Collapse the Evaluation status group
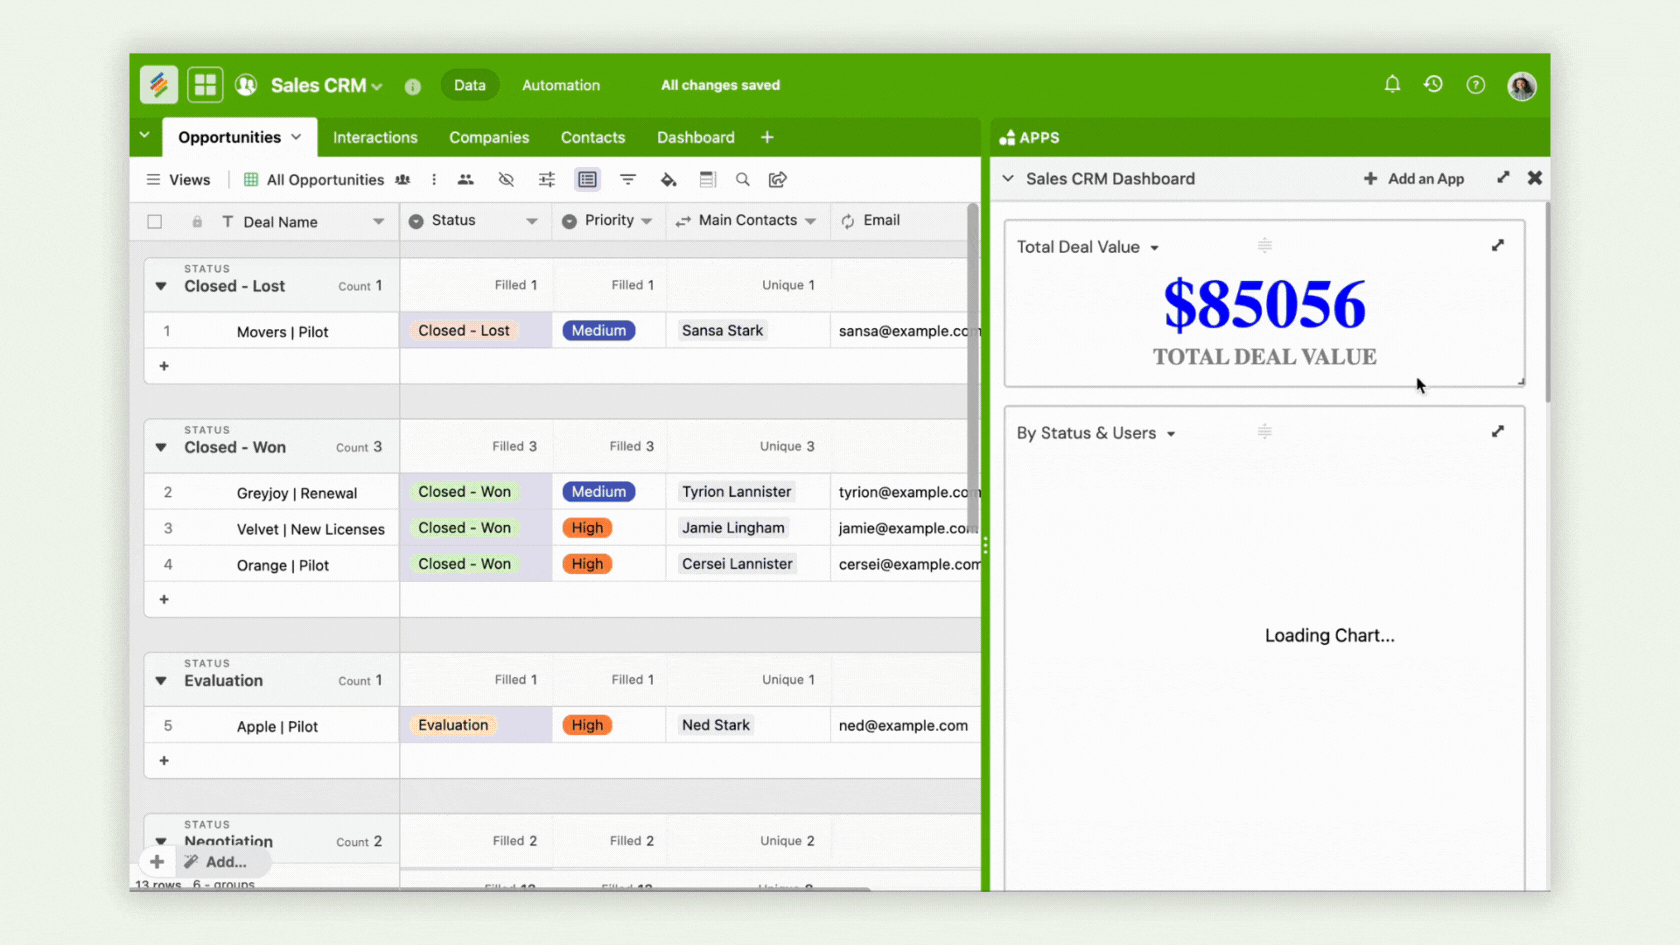Screen dimensions: 1680x945 click(x=161, y=681)
